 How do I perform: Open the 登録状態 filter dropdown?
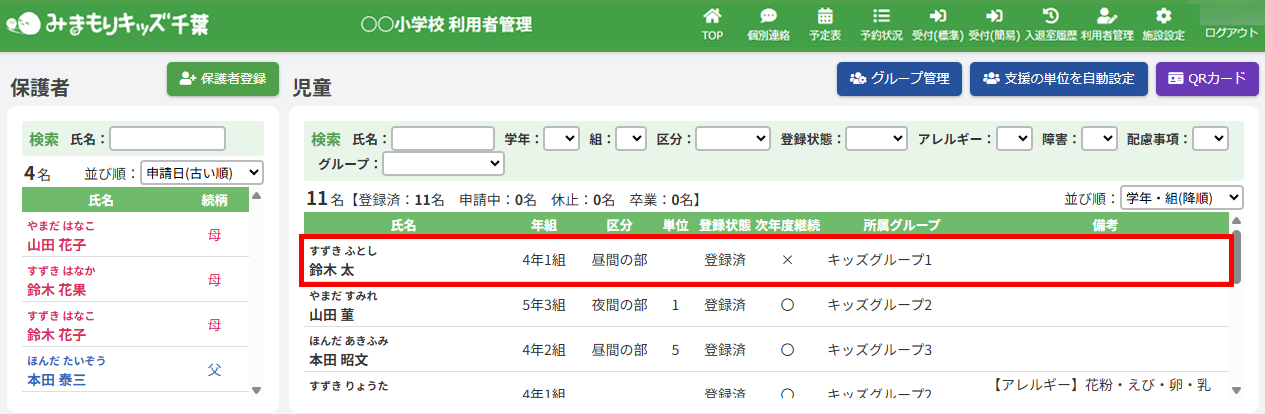pos(875,139)
